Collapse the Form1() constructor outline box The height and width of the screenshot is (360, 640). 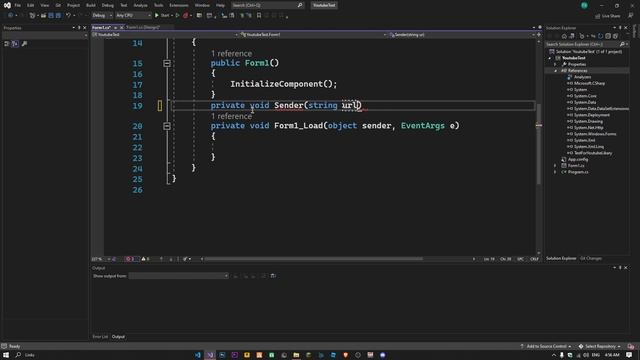(167, 63)
